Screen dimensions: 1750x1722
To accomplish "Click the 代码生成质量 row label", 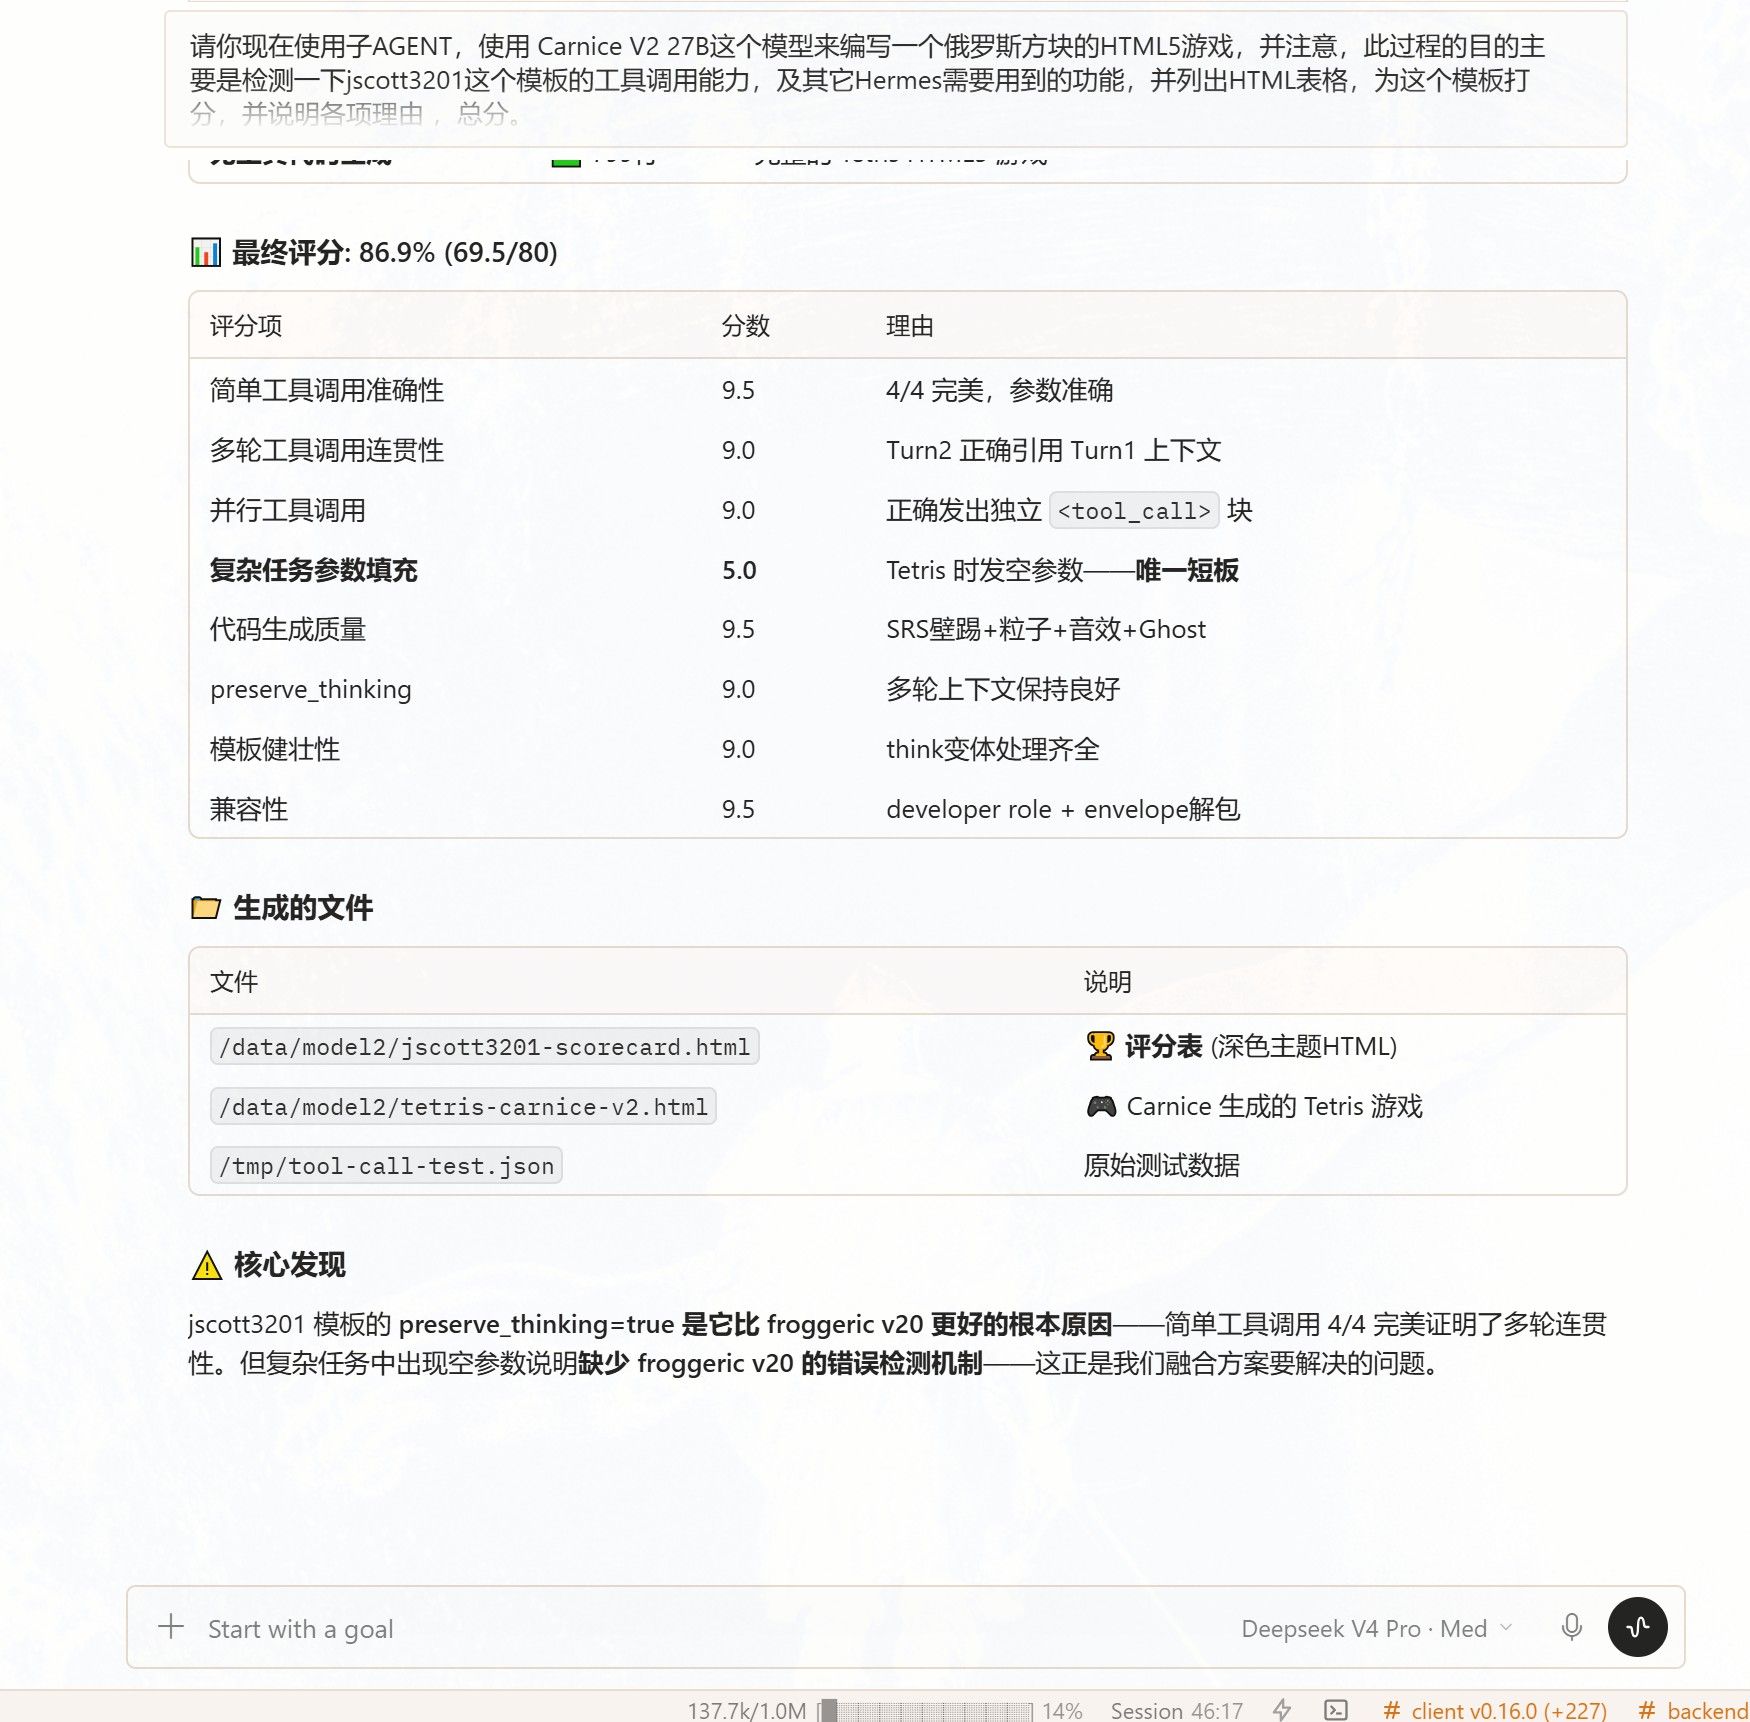I will [288, 629].
